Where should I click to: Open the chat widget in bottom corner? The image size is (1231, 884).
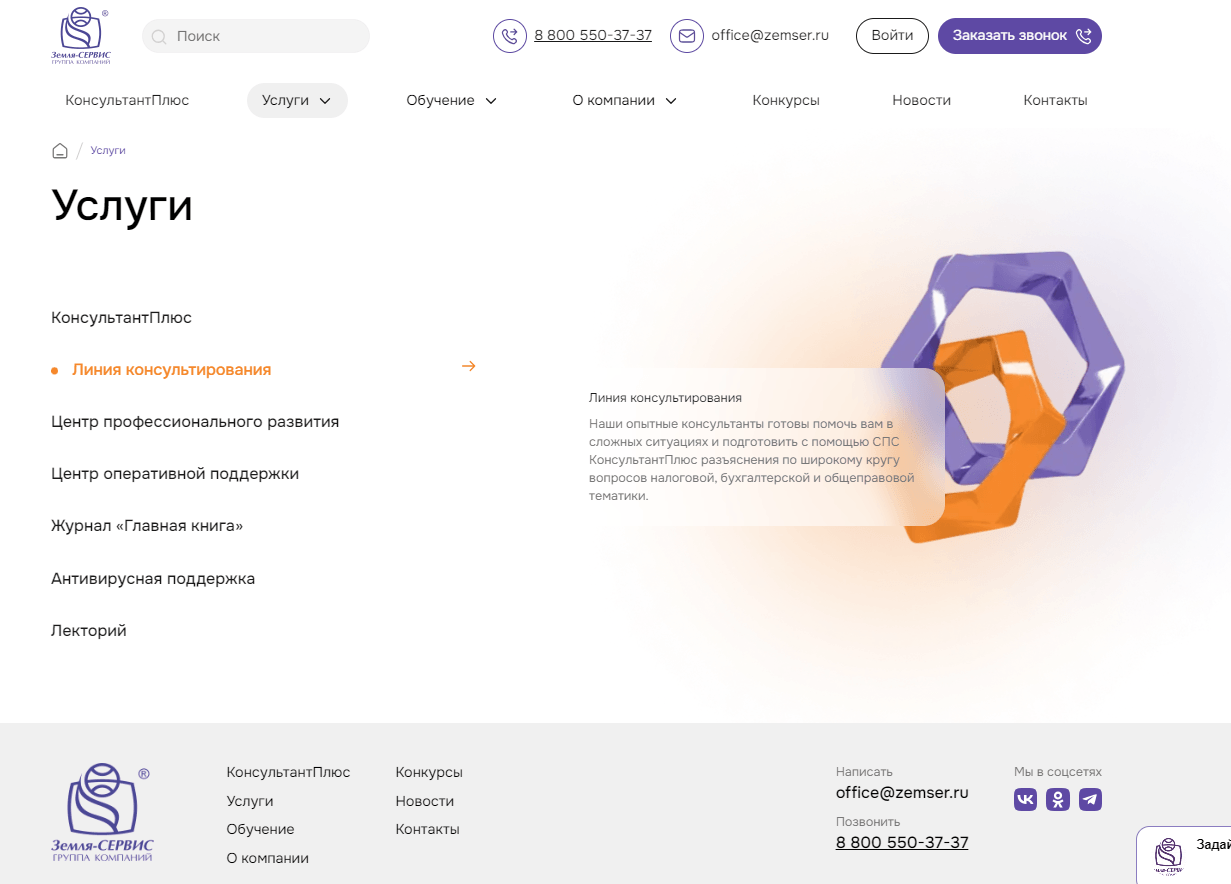coord(1185,855)
